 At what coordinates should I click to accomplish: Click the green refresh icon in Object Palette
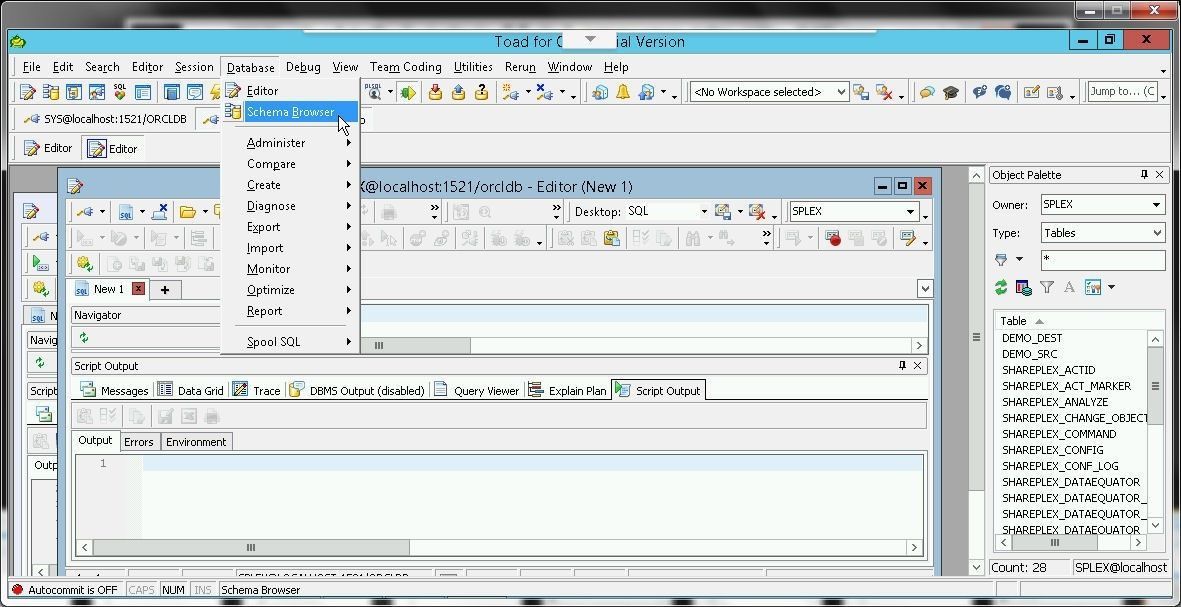(x=1001, y=287)
